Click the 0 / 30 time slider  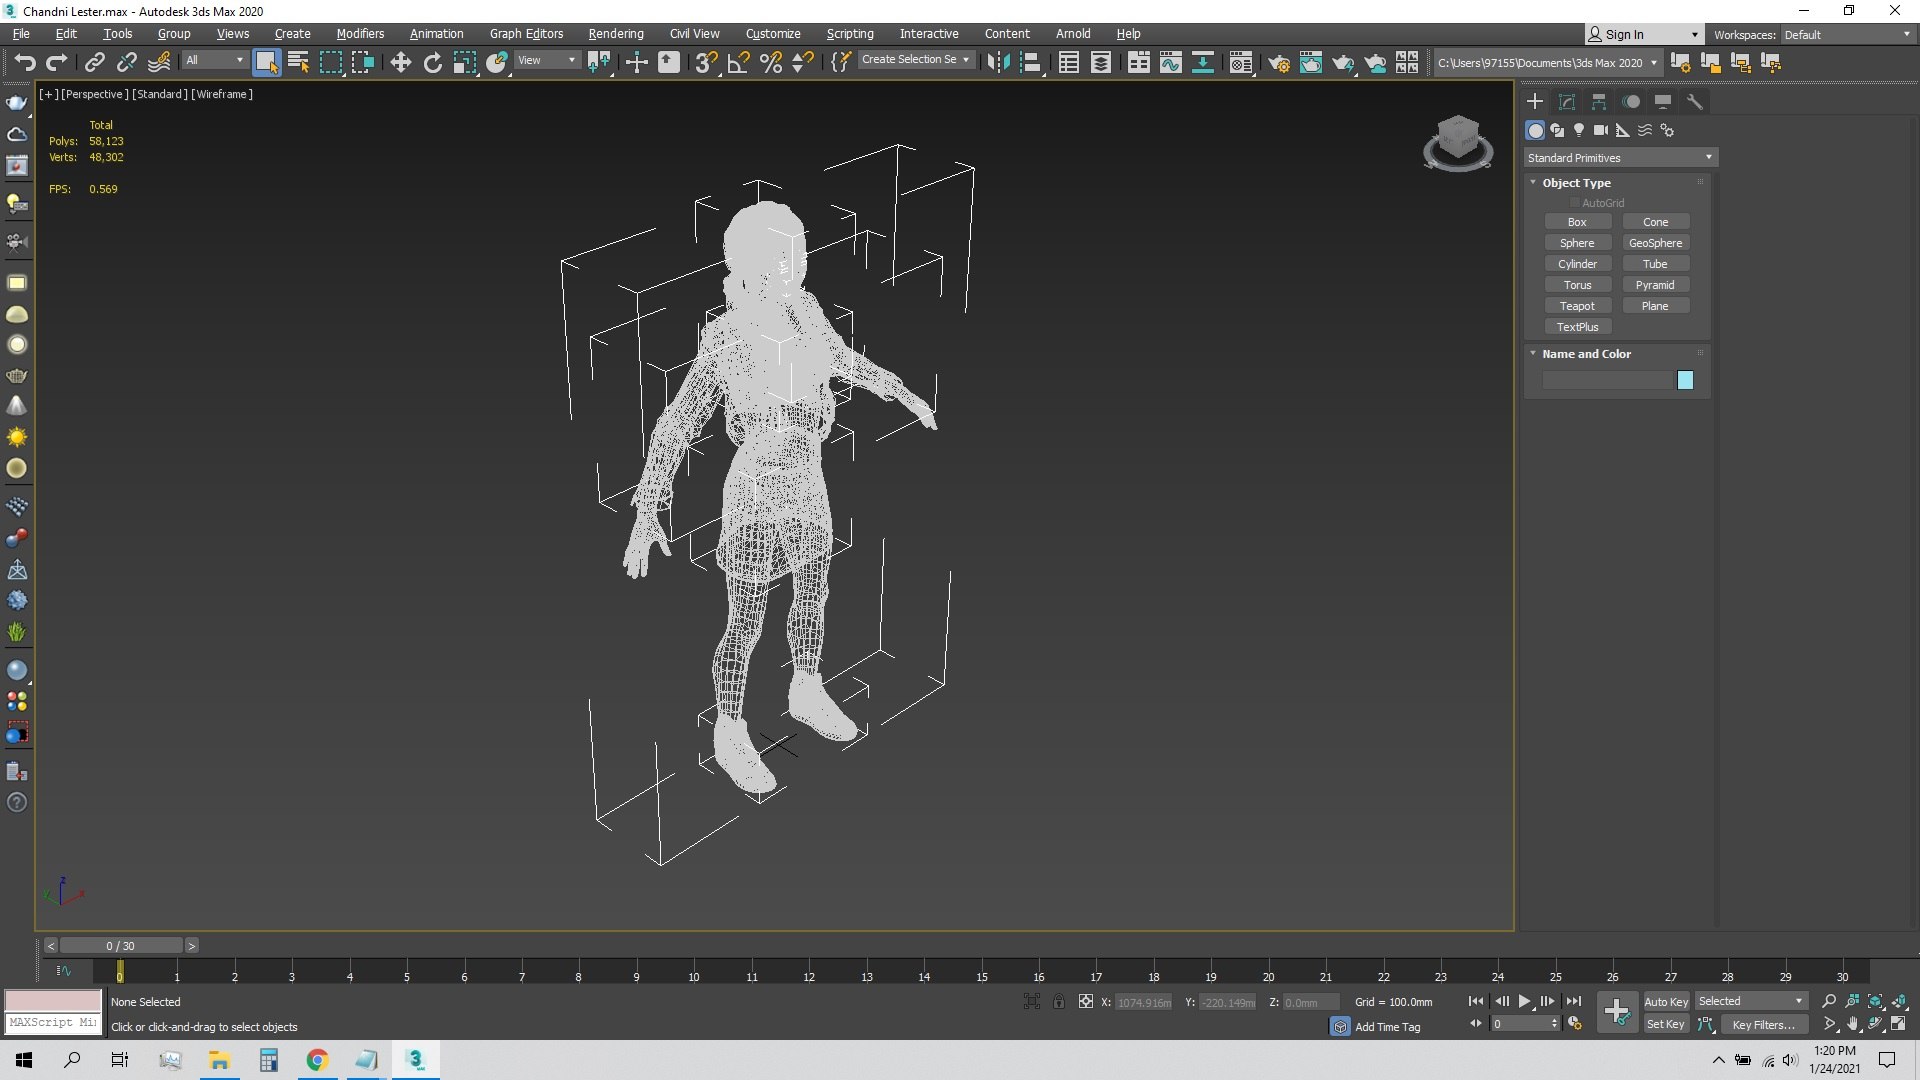121,946
